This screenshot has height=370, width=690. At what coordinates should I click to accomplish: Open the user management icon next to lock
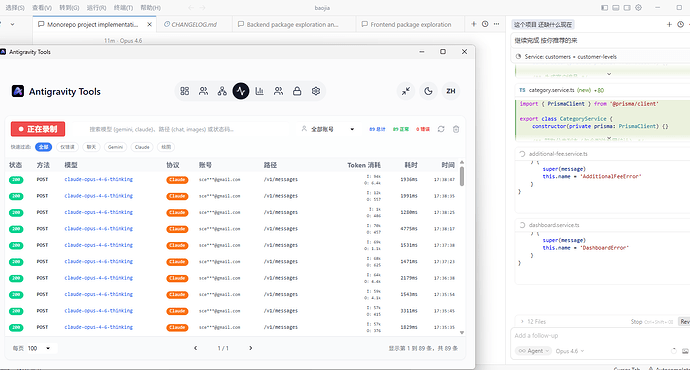279,91
